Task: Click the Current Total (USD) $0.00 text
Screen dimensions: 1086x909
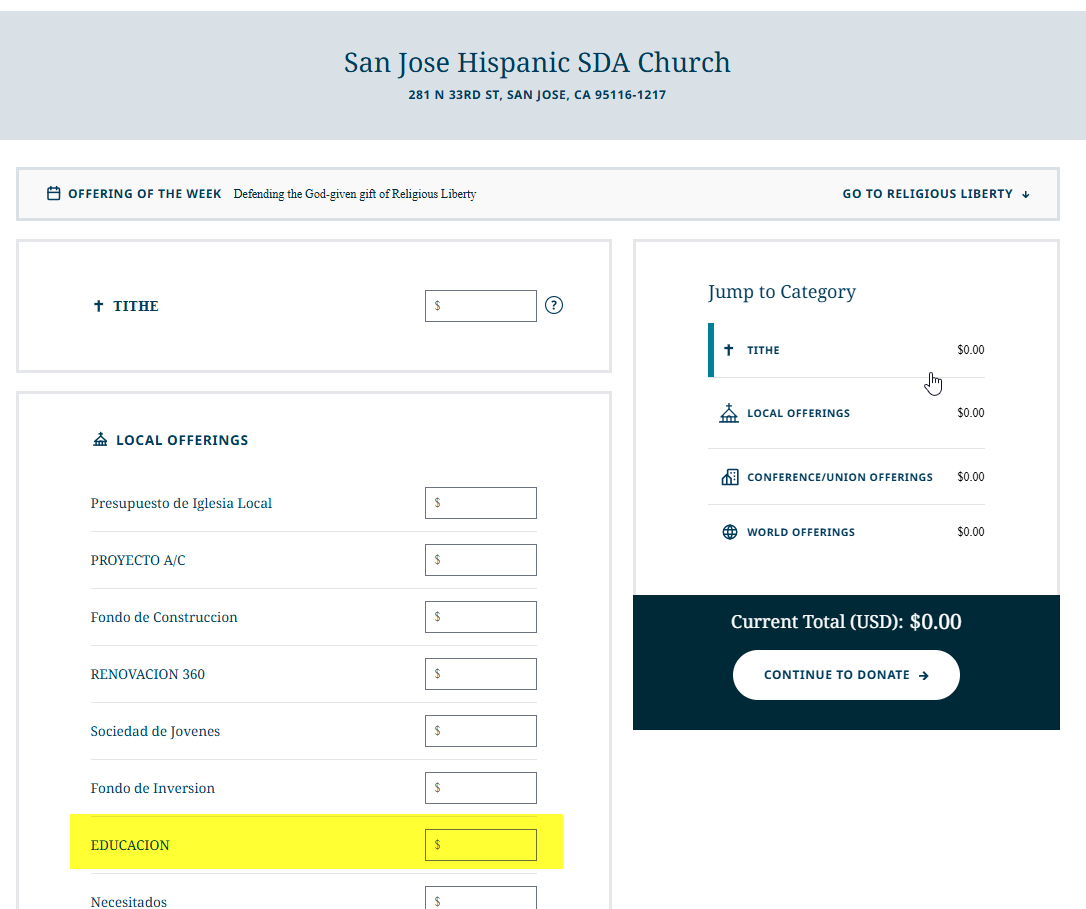Action: pos(846,621)
